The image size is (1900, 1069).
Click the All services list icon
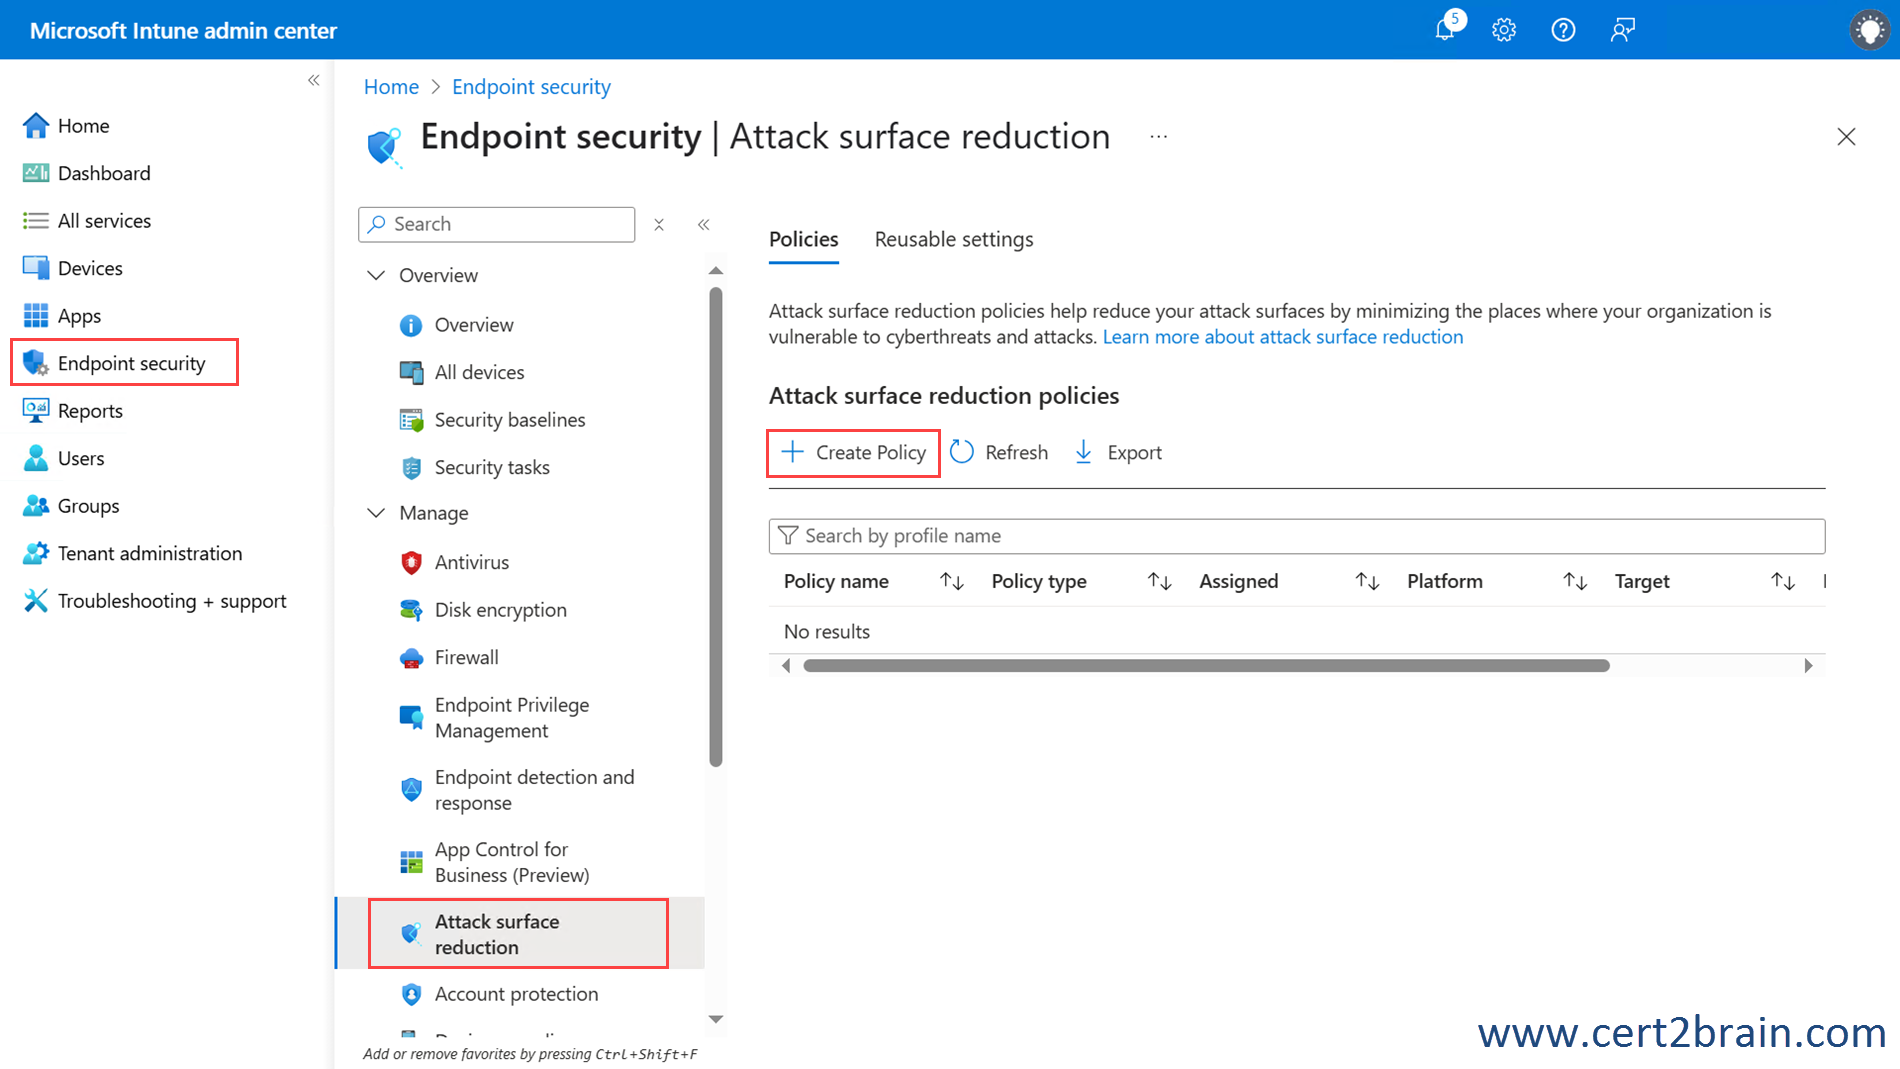(x=36, y=220)
